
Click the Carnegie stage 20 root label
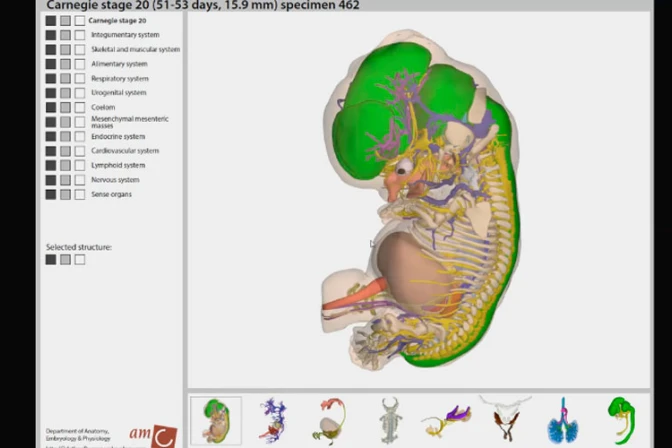(115, 20)
